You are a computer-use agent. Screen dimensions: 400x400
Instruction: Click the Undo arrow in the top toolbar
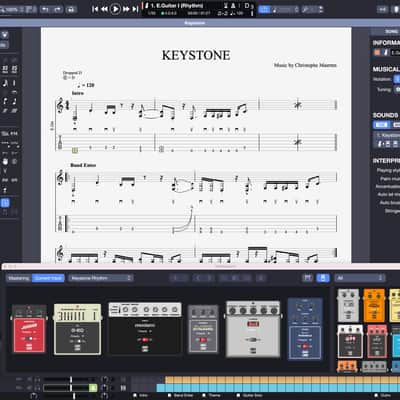[x=45, y=9]
